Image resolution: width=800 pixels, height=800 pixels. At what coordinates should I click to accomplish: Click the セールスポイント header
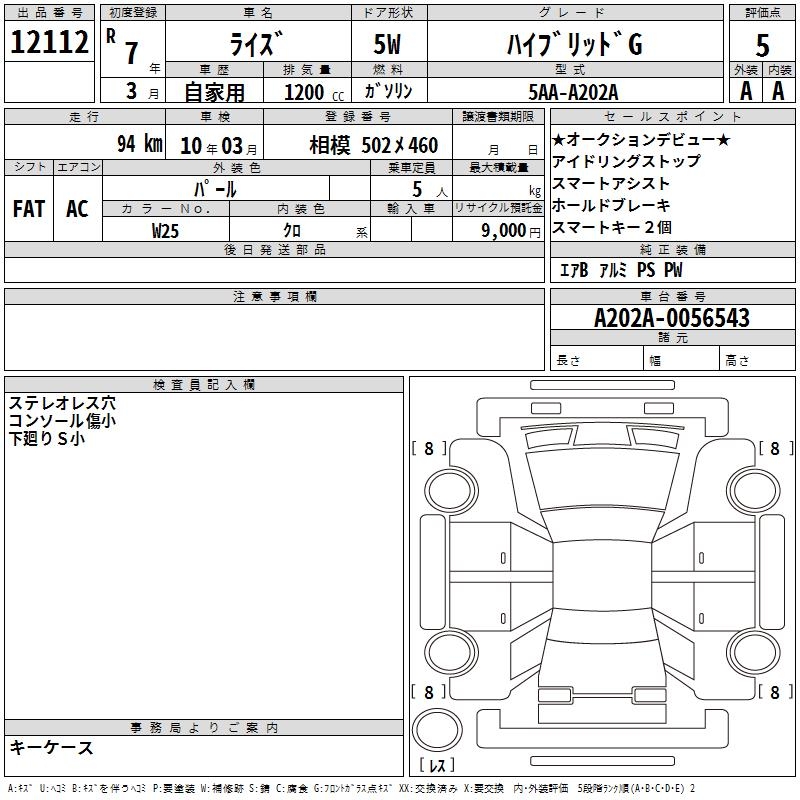pyautogui.click(x=672, y=116)
